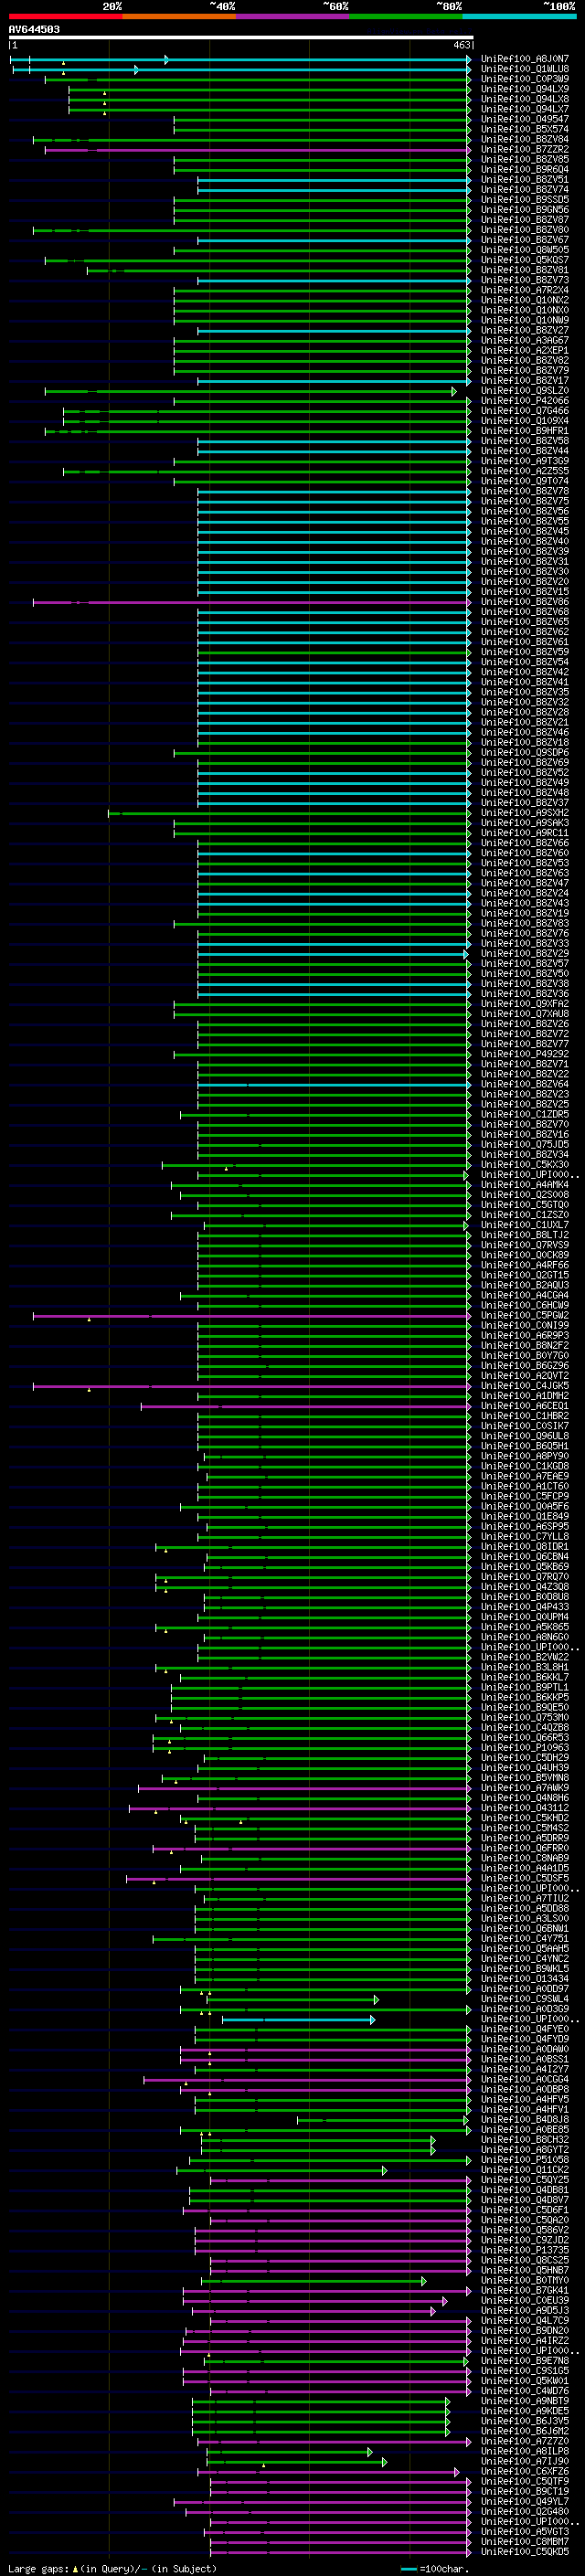This screenshot has height=2576, width=585.
Task: Select hit label UniRef100_B6Q5H1
Action: tap(525, 1446)
